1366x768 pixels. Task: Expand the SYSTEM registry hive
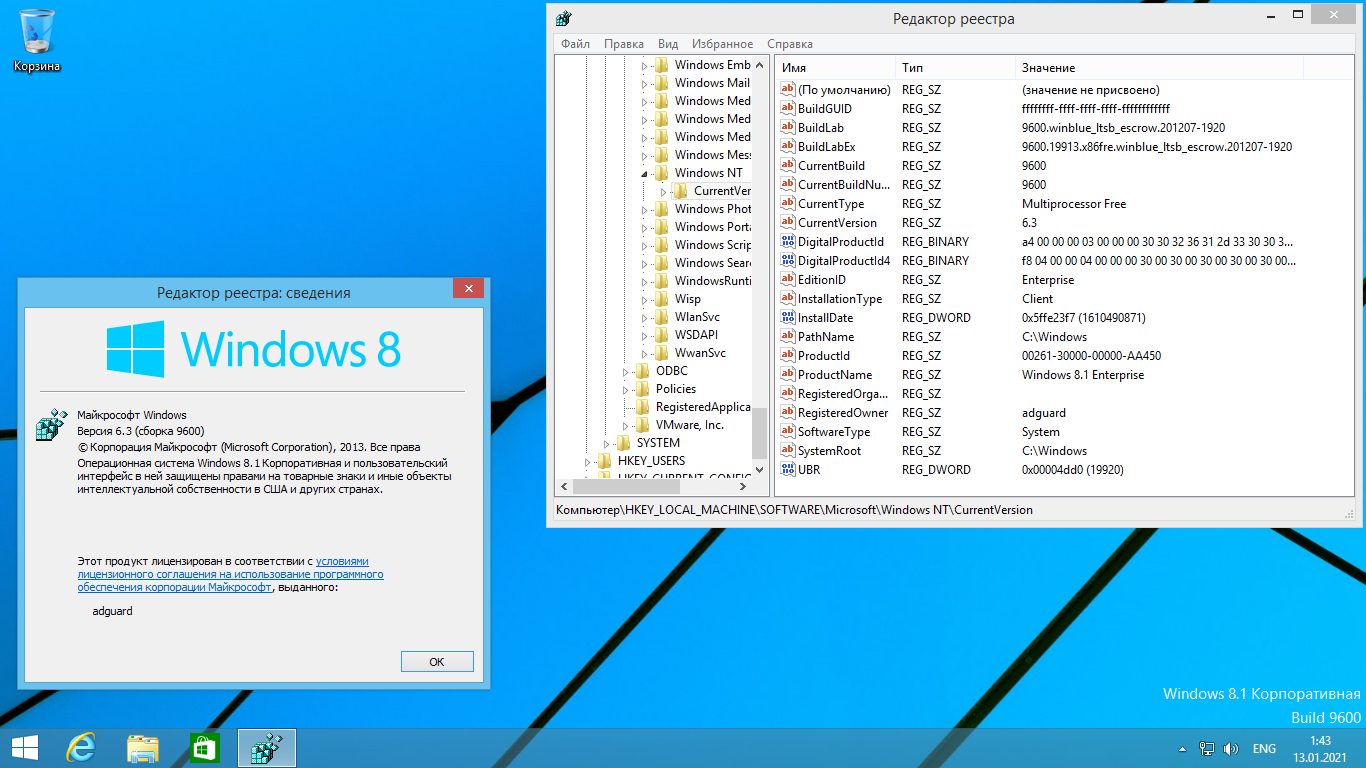tap(607, 443)
